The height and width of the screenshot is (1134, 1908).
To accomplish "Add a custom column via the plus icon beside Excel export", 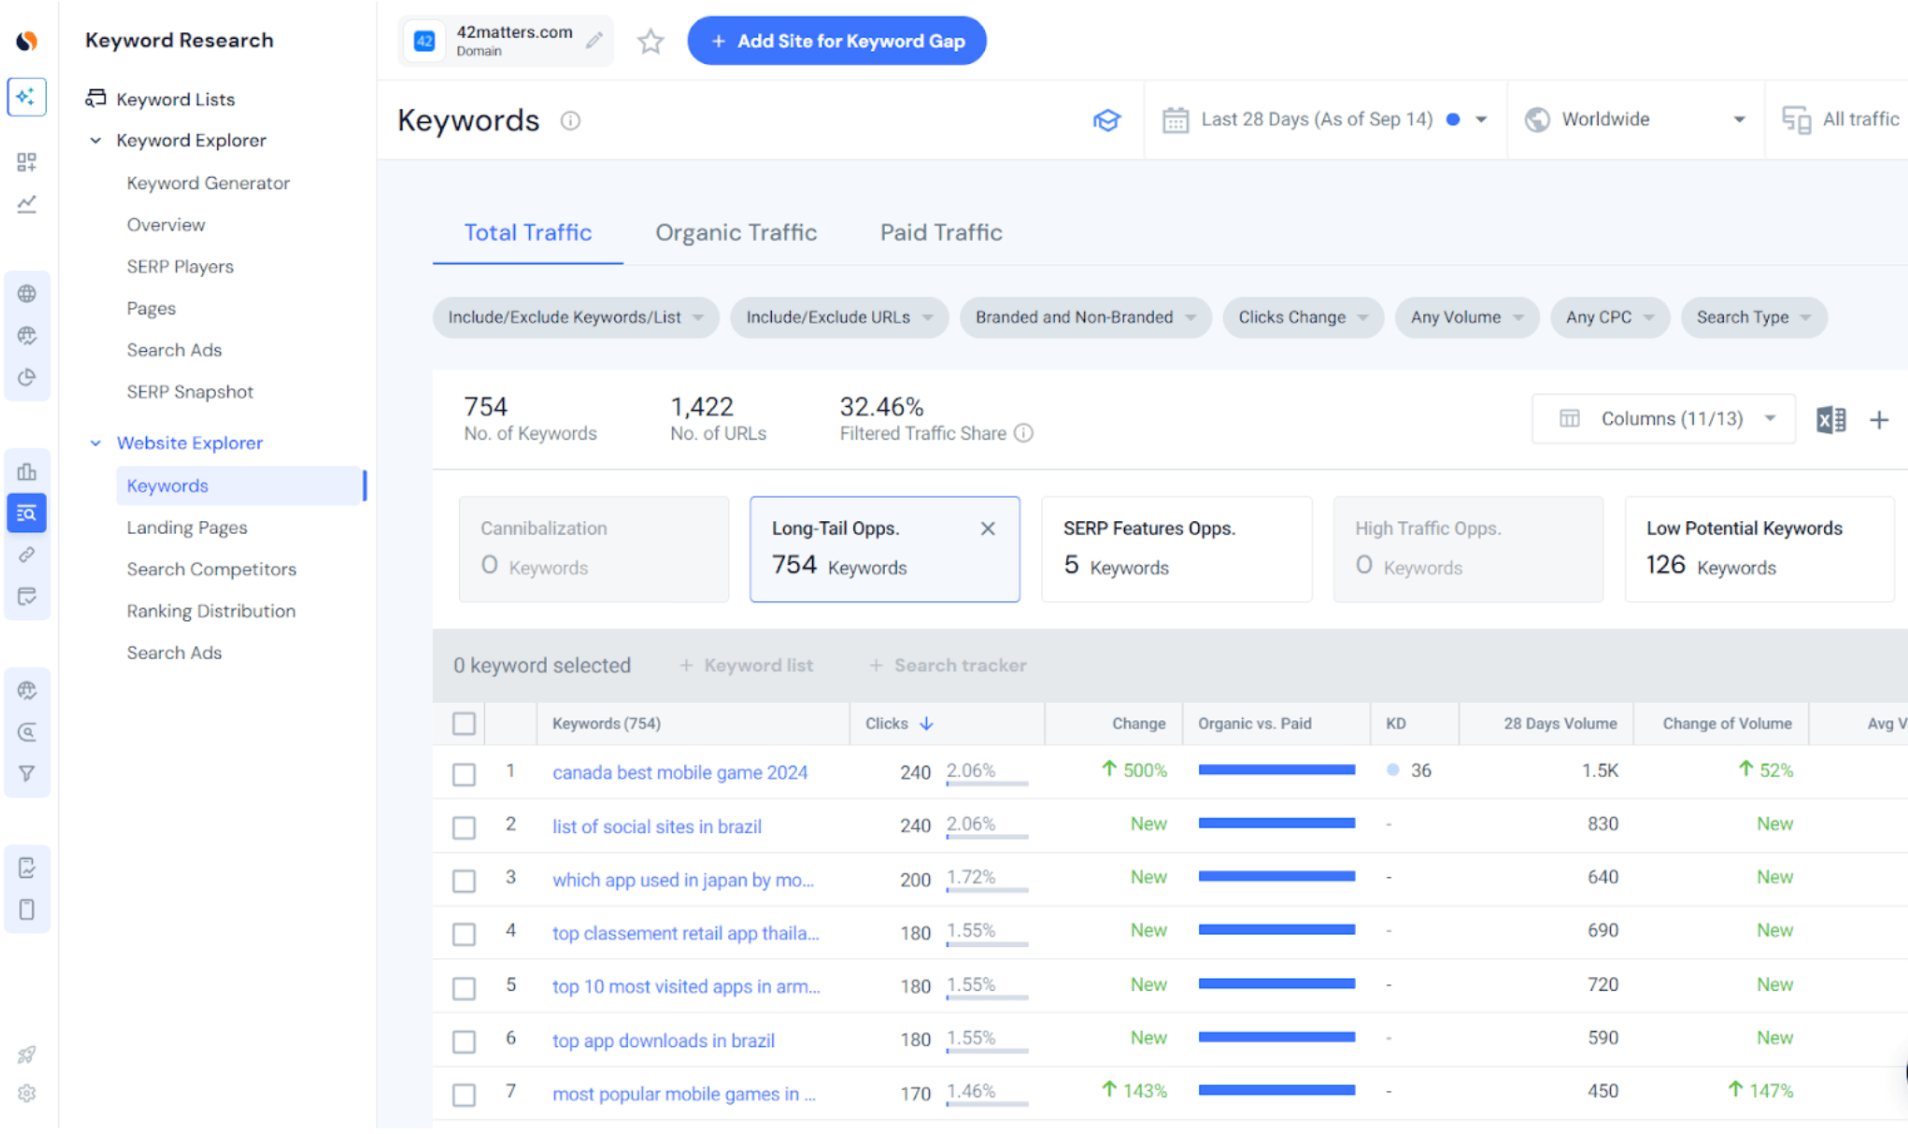I will [x=1881, y=419].
